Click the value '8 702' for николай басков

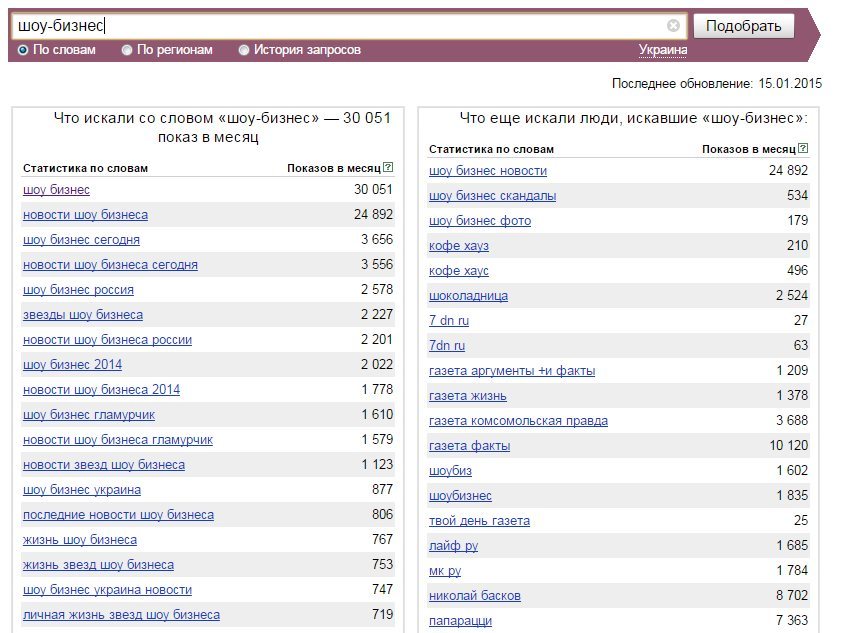click(792, 595)
